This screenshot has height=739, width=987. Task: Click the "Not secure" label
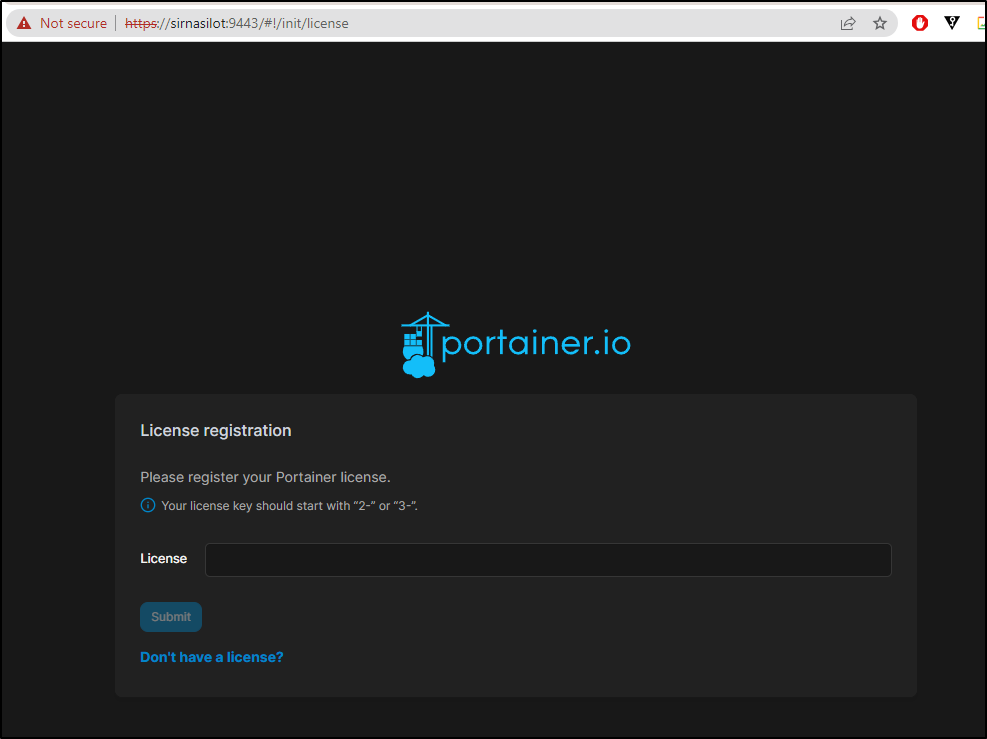coord(73,23)
